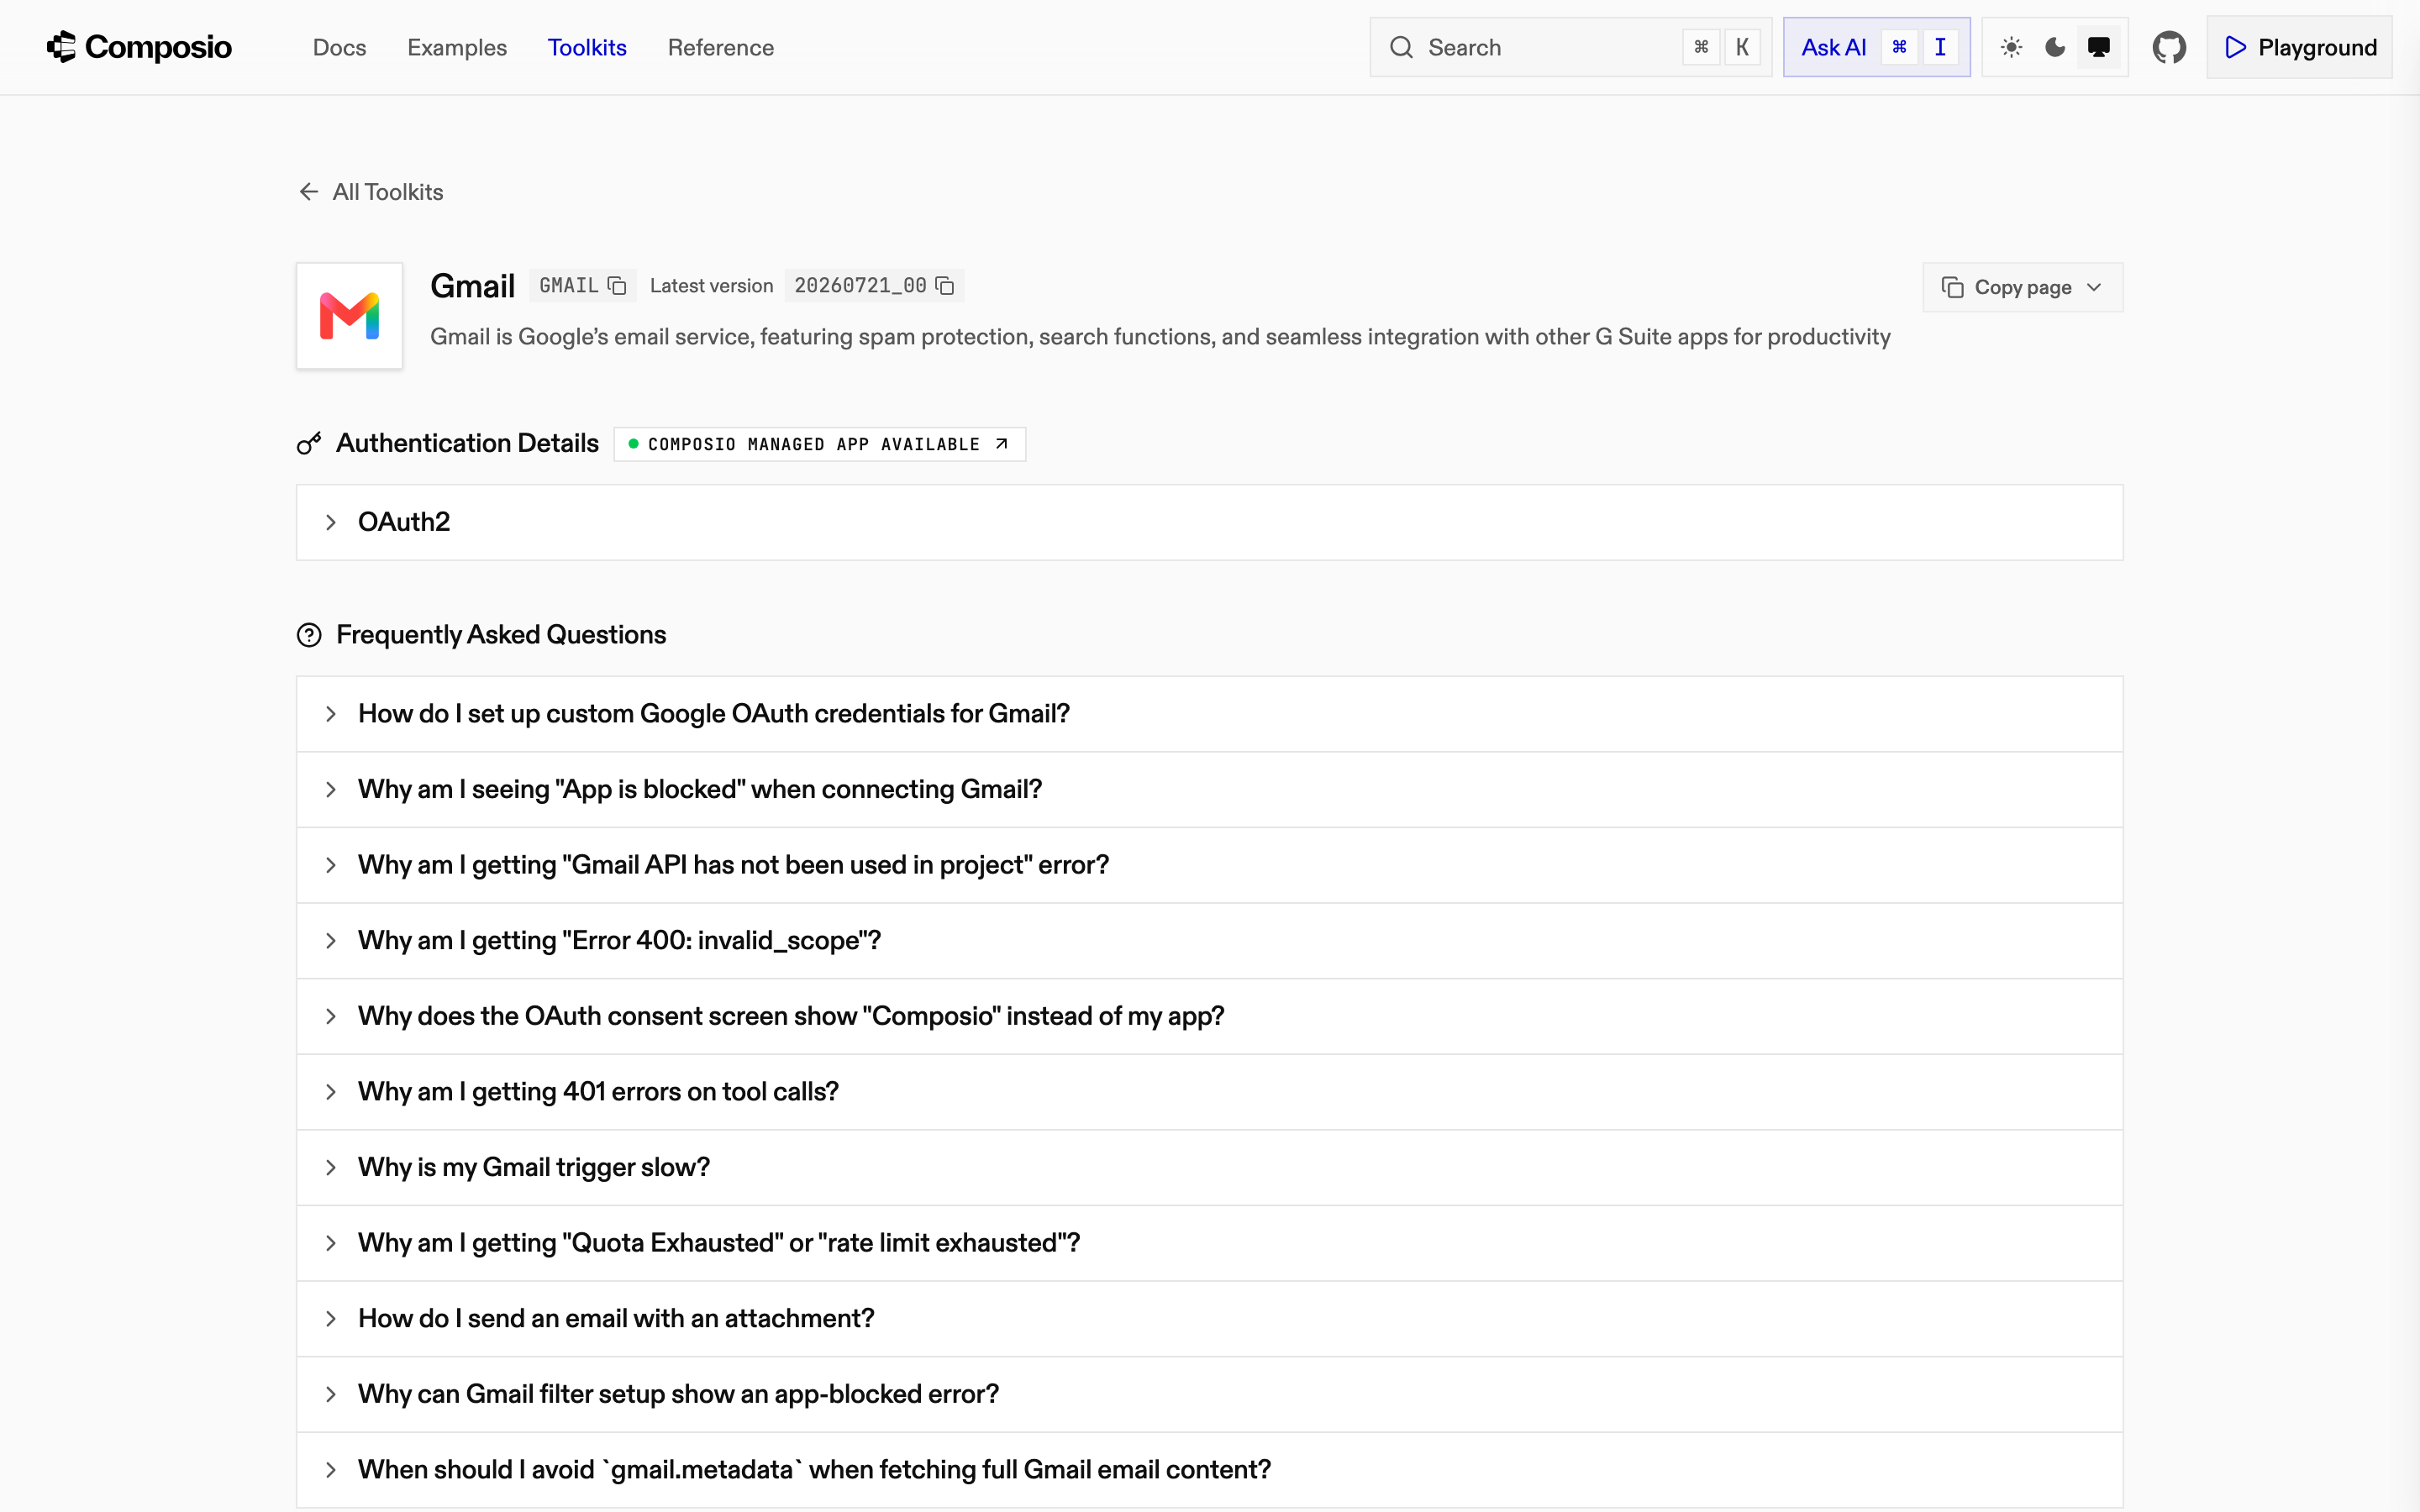Launch the Playground
The height and width of the screenshot is (1512, 2420).
pos(2299,47)
